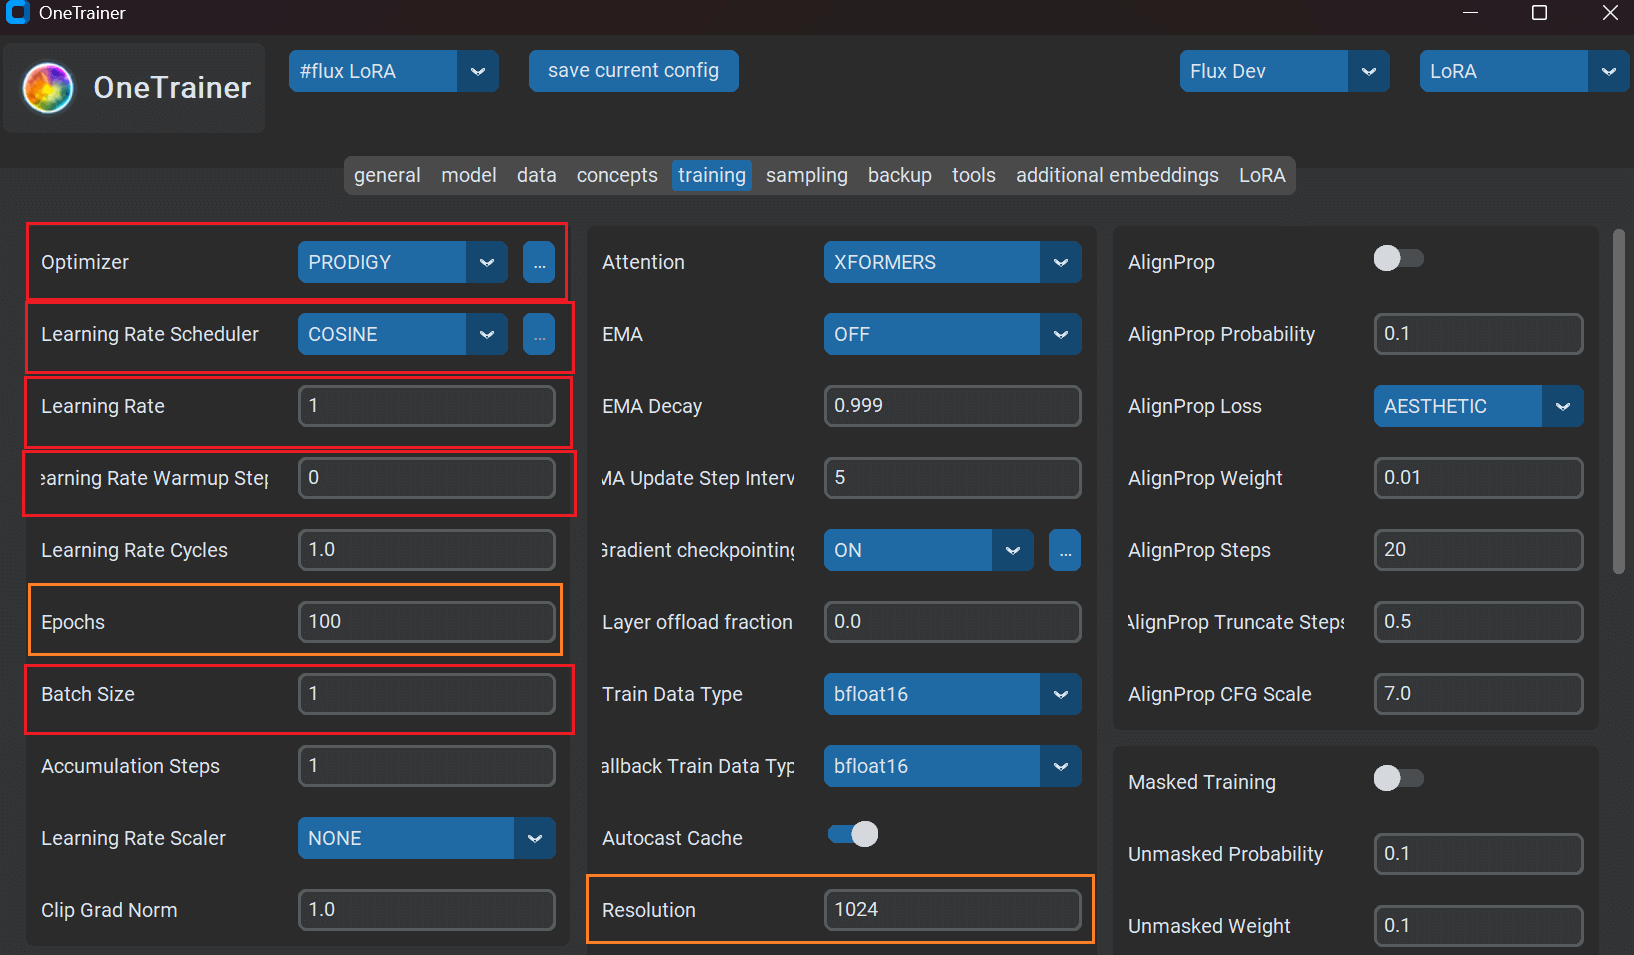1634x955 pixels.
Task: Click the Learning Rate Warmup Steps field
Action: coord(427,478)
